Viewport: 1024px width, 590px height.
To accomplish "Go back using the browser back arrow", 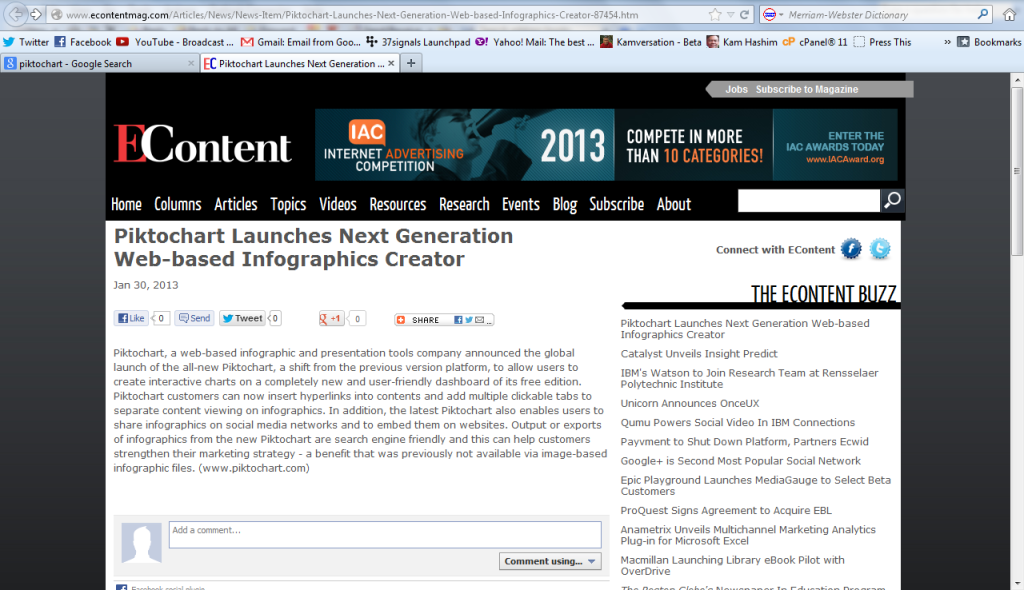I will click(15, 14).
